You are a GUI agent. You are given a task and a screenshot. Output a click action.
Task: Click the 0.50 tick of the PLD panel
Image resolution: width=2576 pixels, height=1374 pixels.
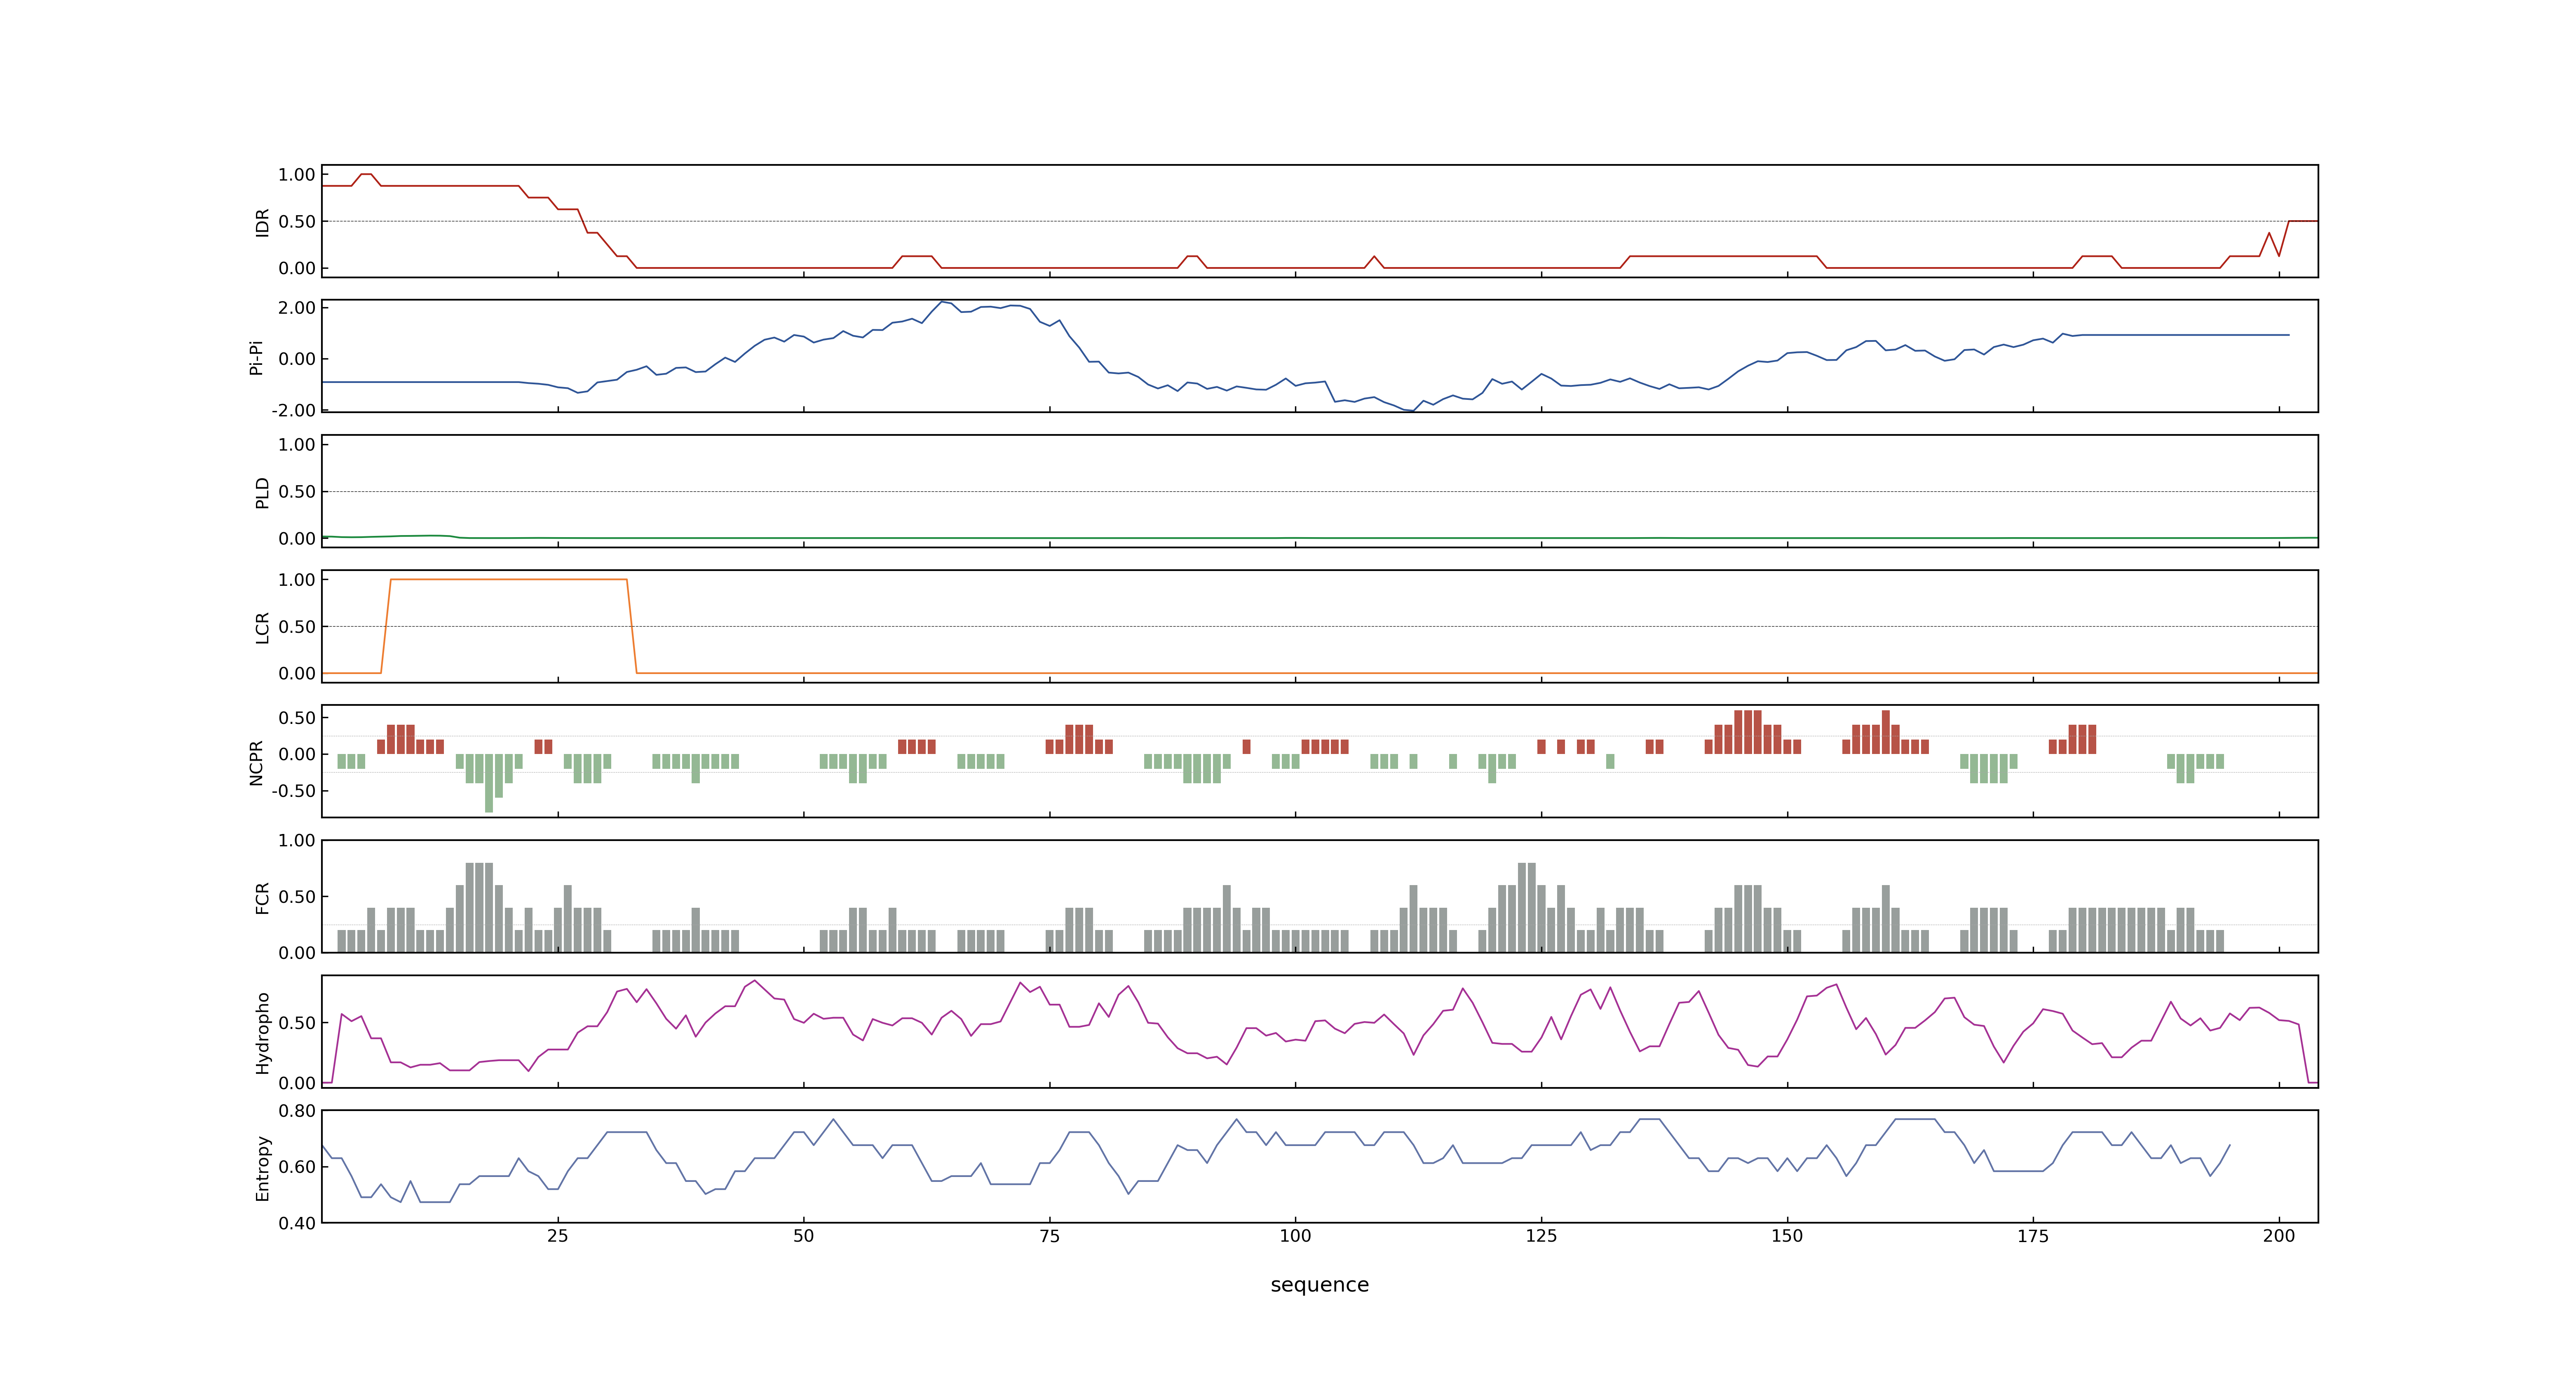click(x=297, y=491)
